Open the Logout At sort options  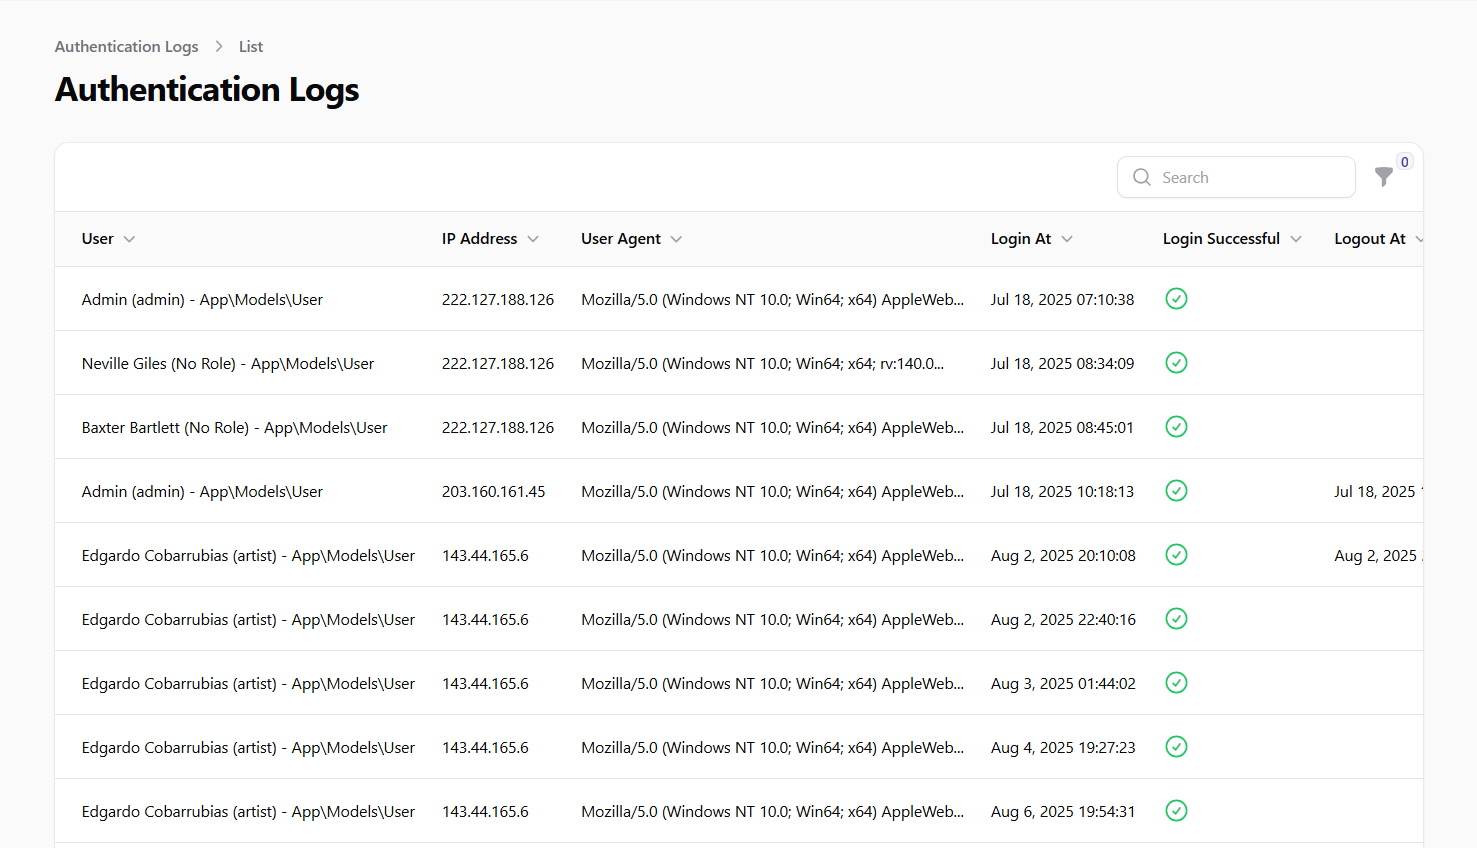[x=1423, y=238]
